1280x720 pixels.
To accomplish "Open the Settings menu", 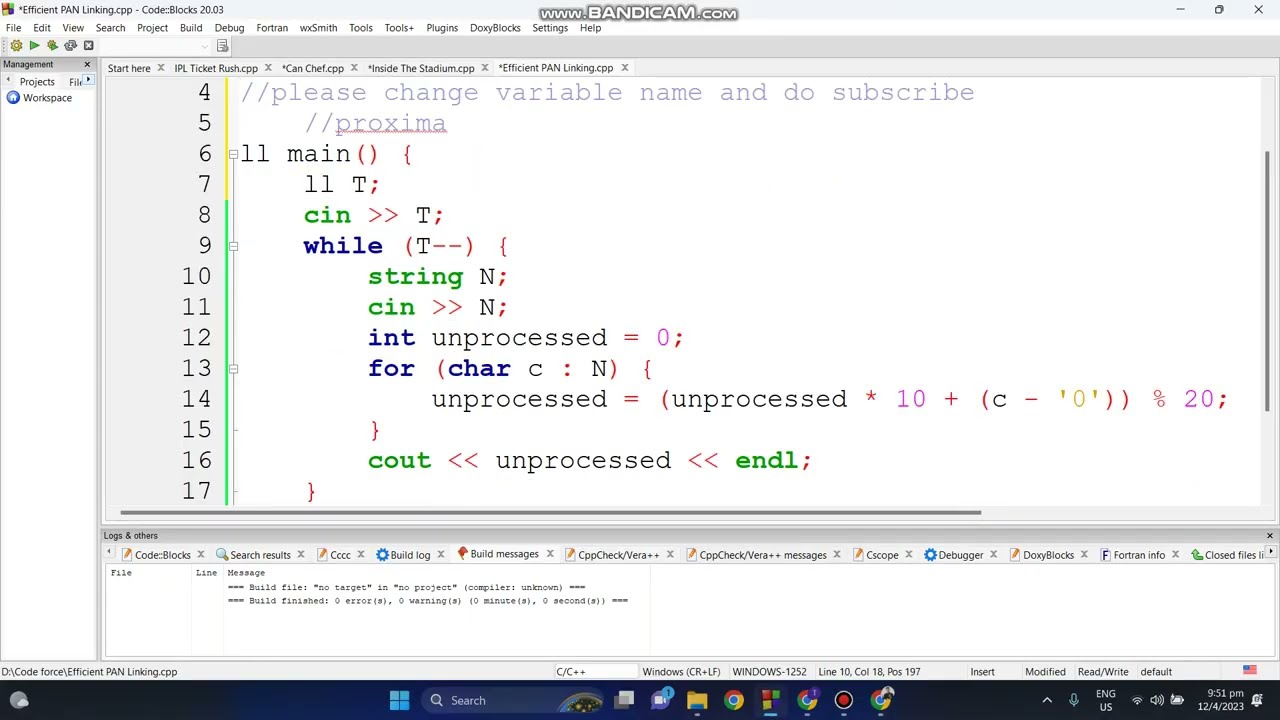I will point(550,28).
